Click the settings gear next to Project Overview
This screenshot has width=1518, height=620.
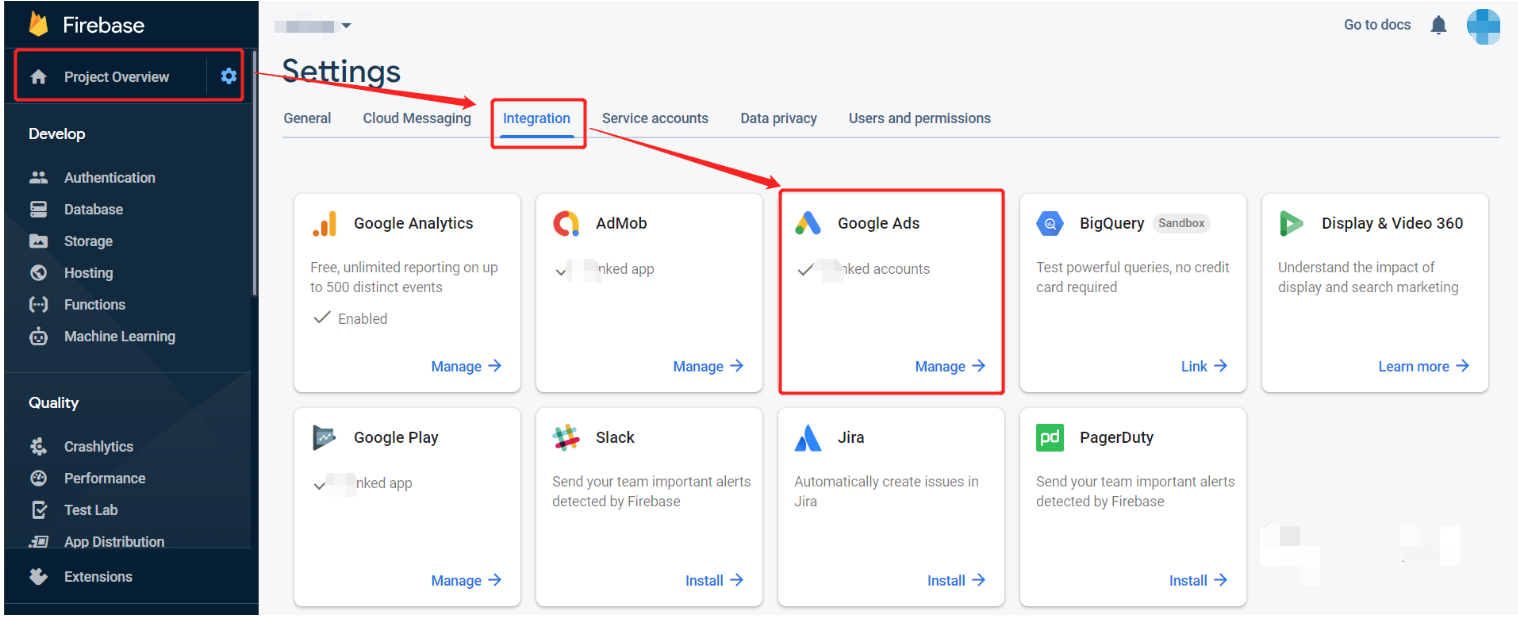229,76
